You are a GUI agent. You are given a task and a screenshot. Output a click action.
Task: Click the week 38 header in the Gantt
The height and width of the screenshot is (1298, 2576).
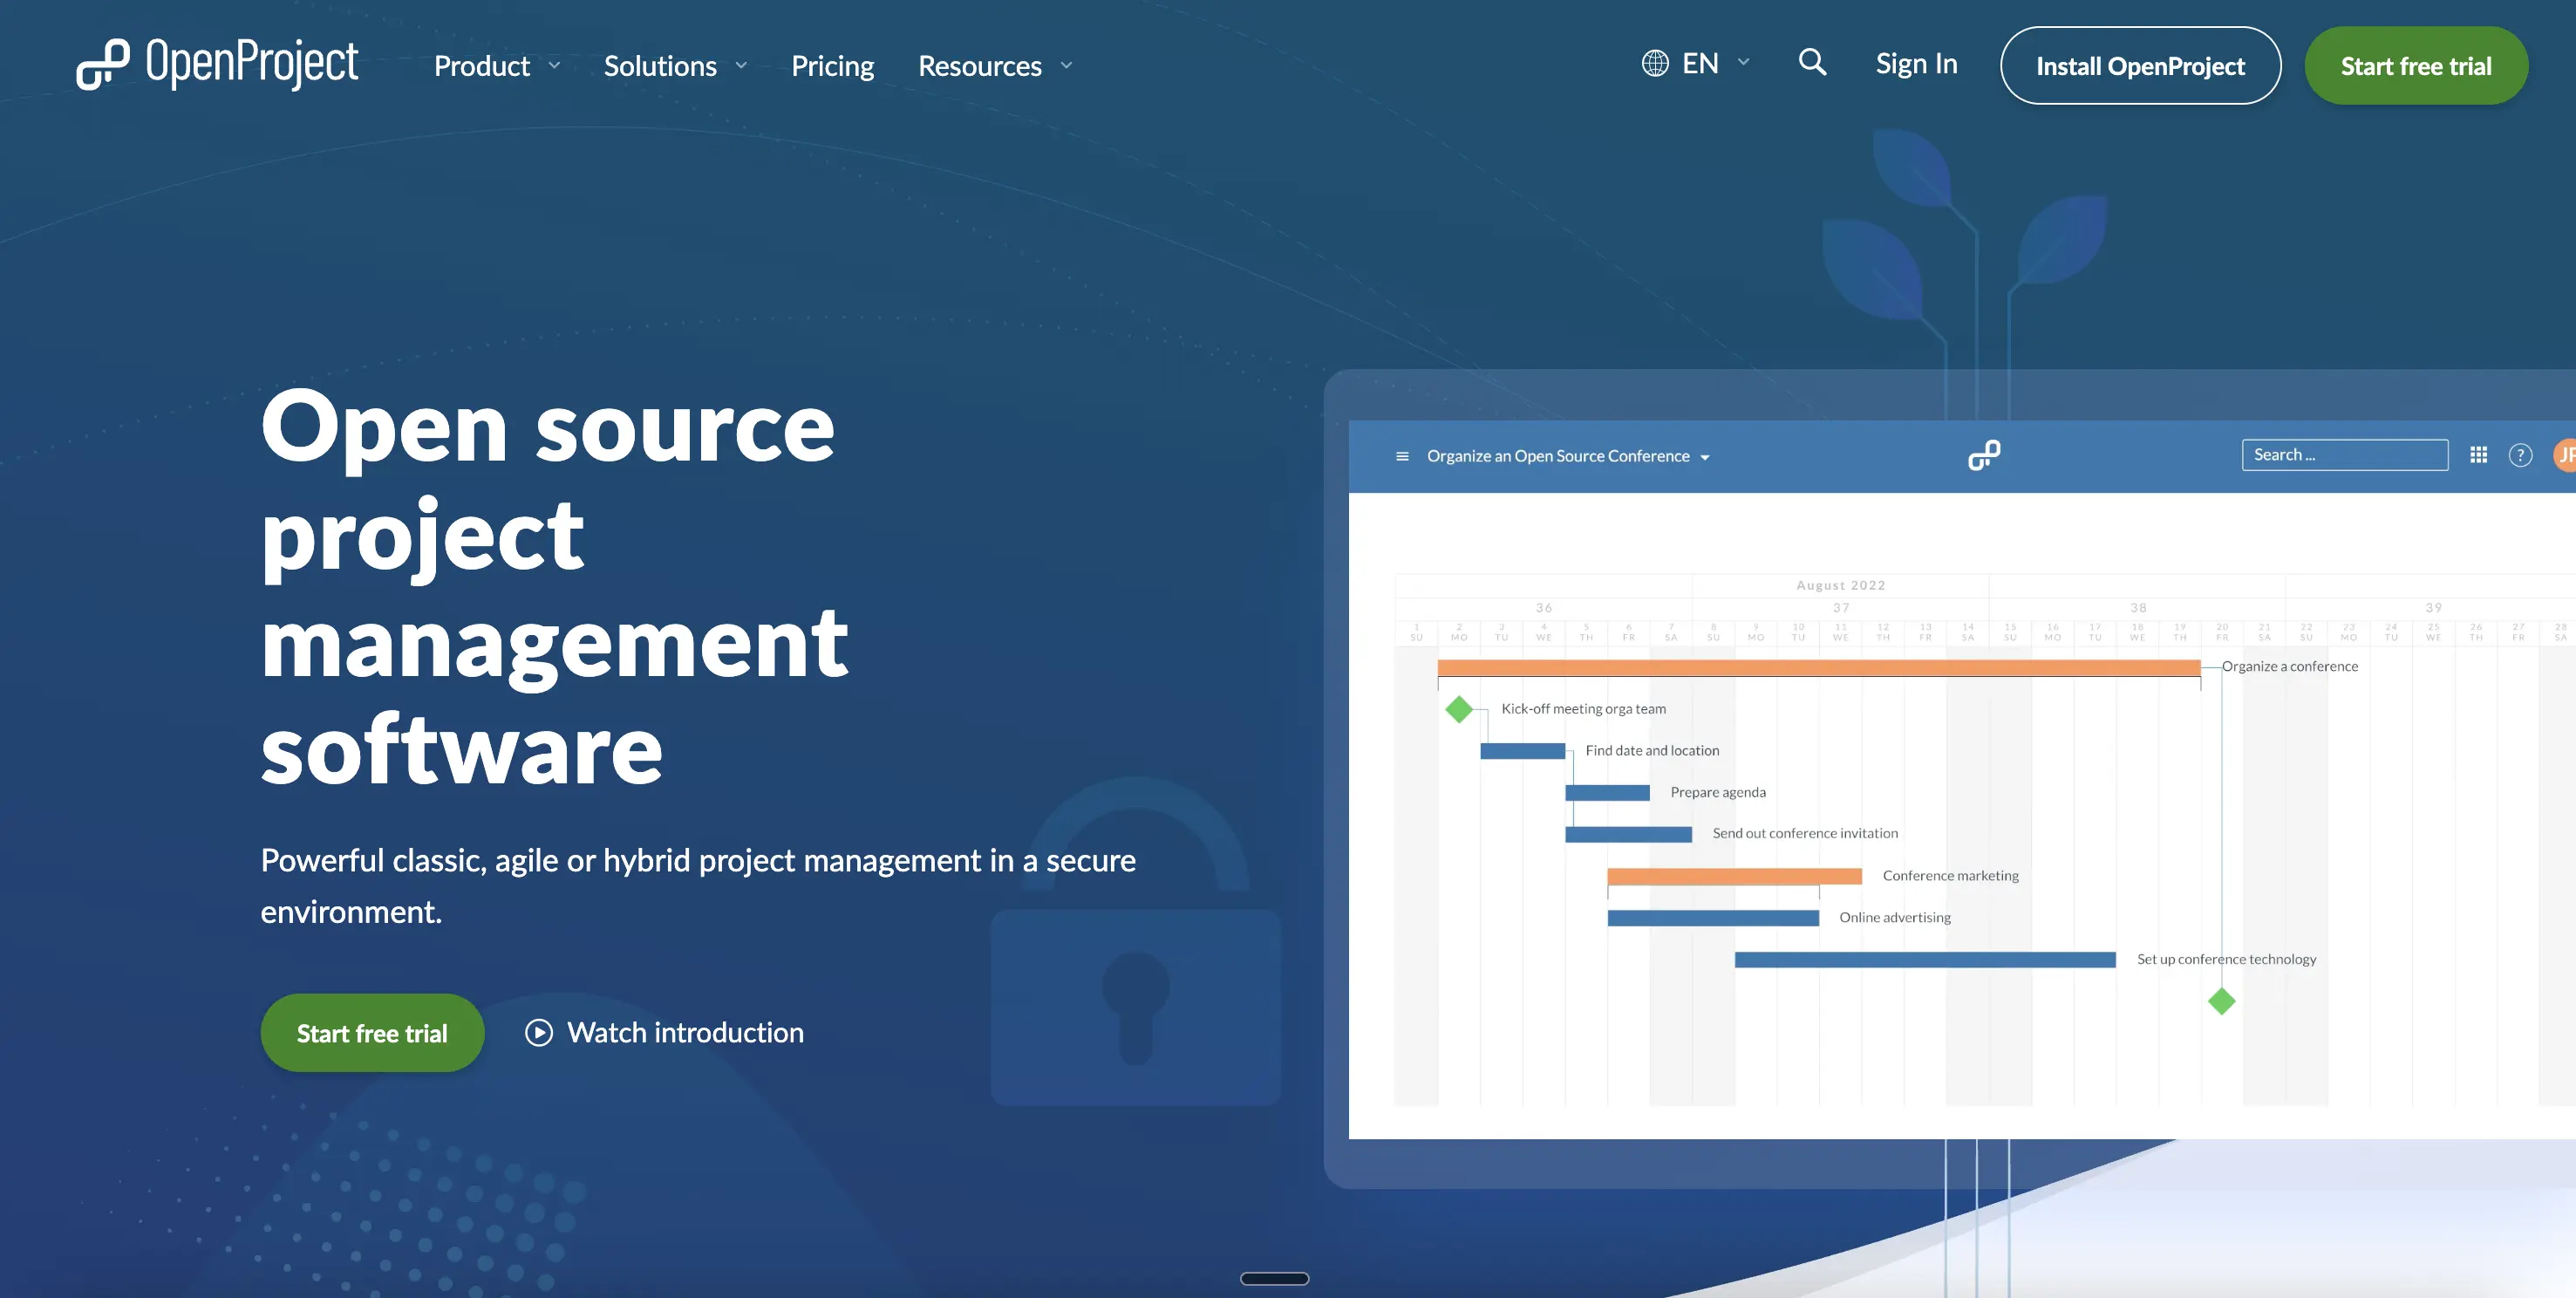2138,608
